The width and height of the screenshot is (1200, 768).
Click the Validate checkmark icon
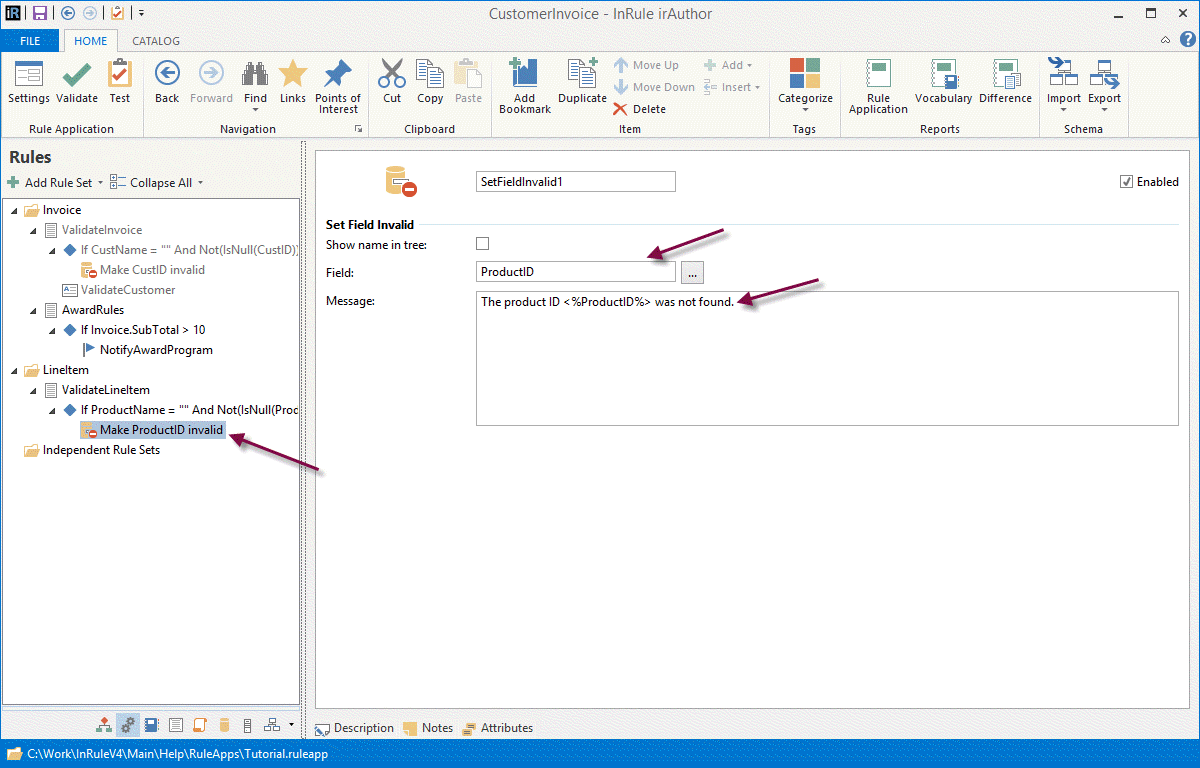[76, 75]
